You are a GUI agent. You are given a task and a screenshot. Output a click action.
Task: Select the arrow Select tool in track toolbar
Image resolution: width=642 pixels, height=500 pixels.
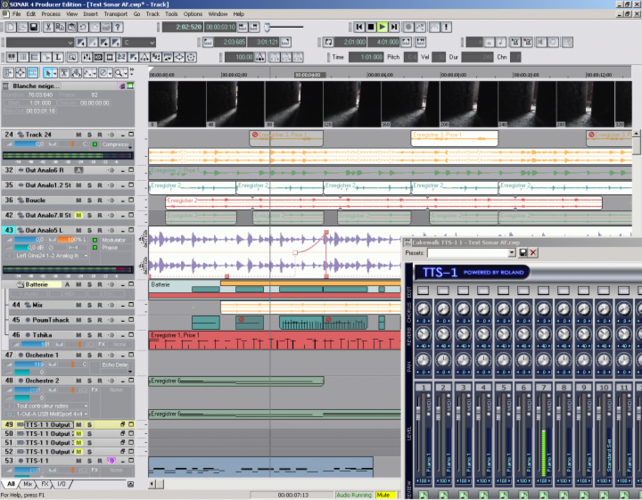click(48, 73)
